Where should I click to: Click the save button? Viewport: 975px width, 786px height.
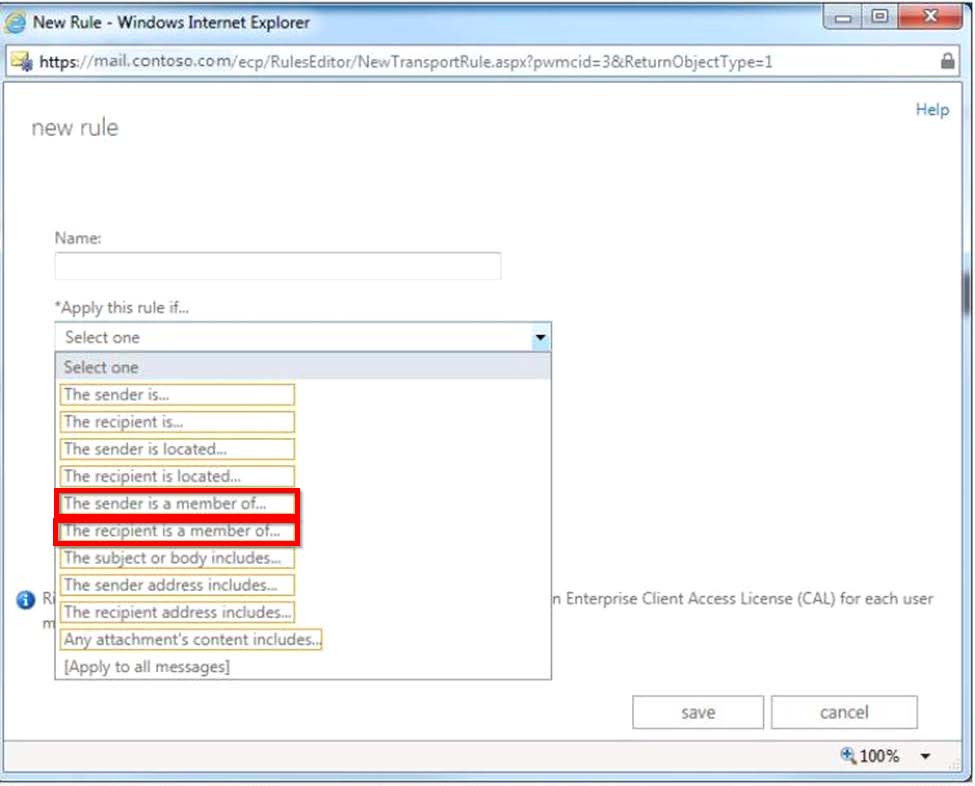(698, 712)
